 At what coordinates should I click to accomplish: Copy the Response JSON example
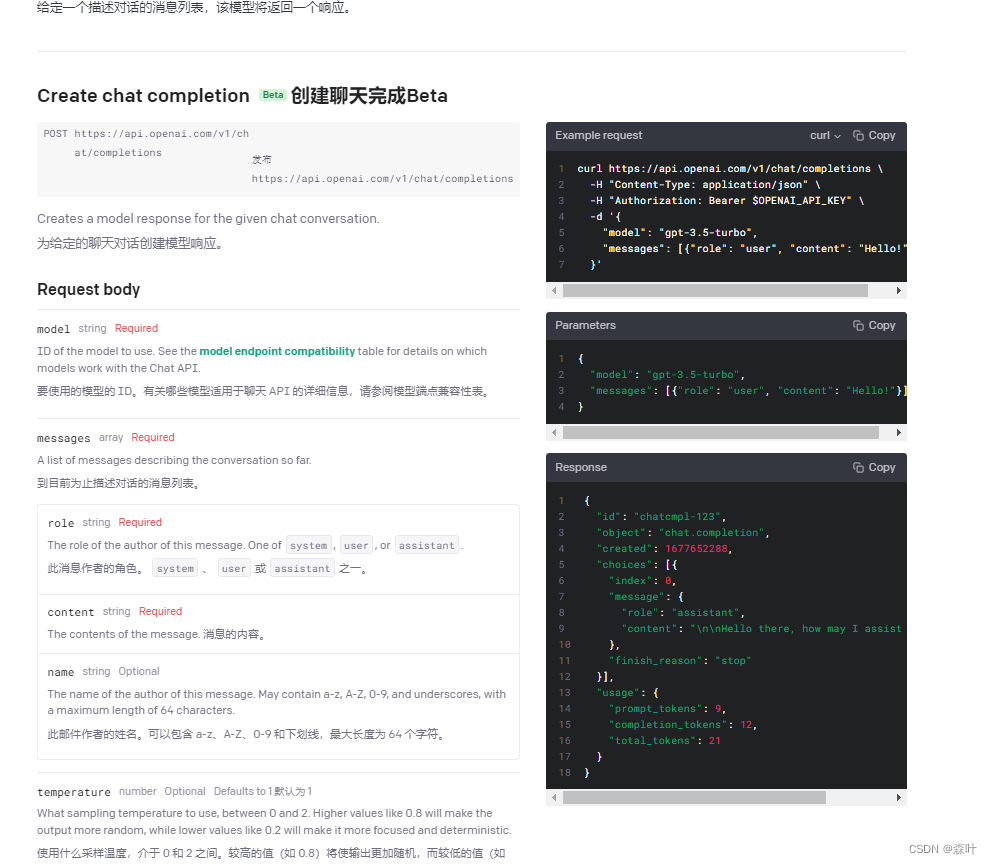click(874, 467)
